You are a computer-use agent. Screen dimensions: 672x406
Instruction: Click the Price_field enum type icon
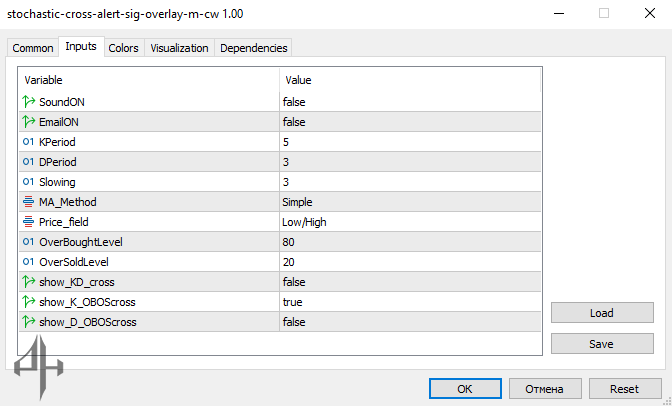click(x=28, y=222)
